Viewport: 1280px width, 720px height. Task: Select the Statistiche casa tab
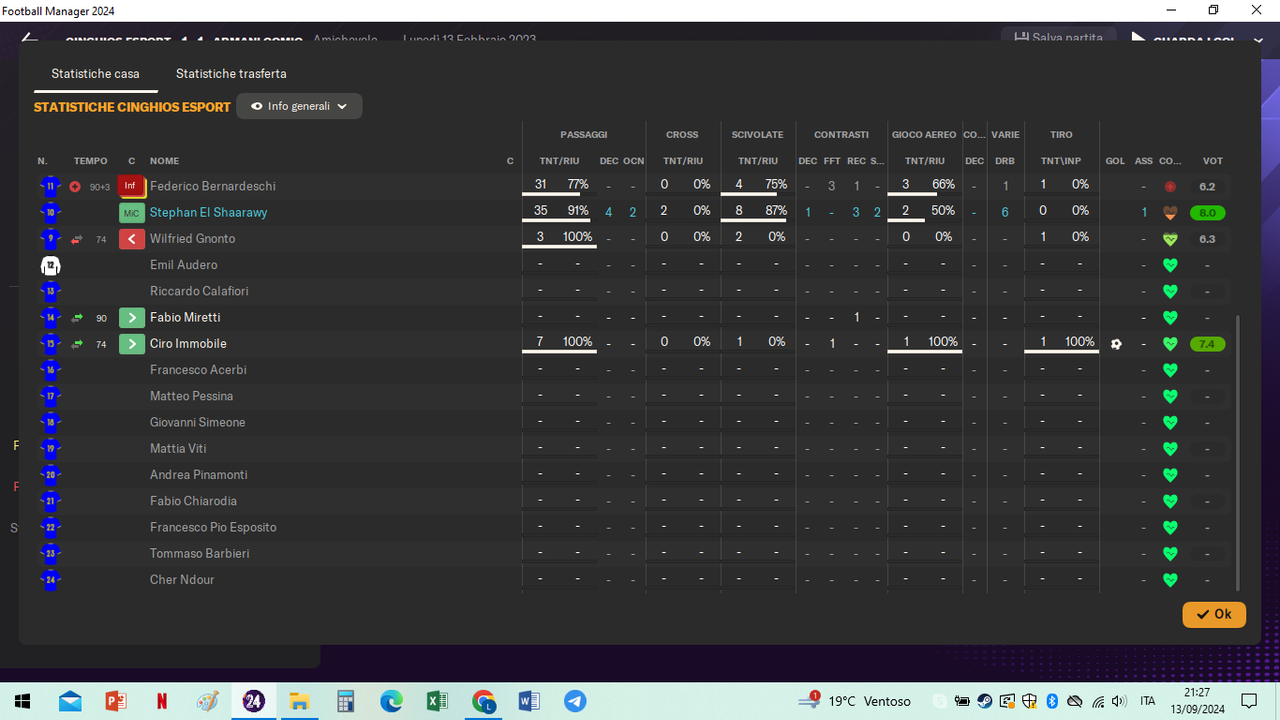coord(95,74)
